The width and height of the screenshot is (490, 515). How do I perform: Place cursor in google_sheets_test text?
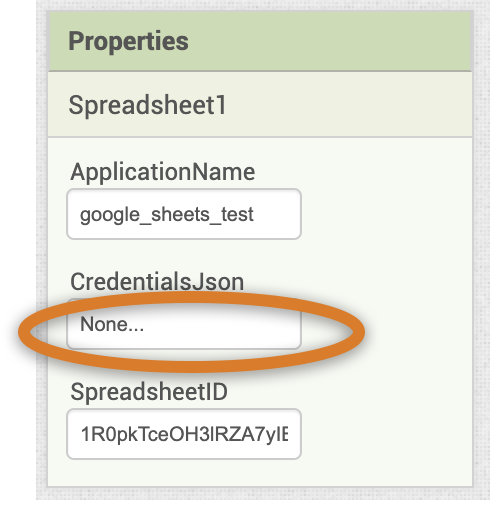(x=167, y=215)
